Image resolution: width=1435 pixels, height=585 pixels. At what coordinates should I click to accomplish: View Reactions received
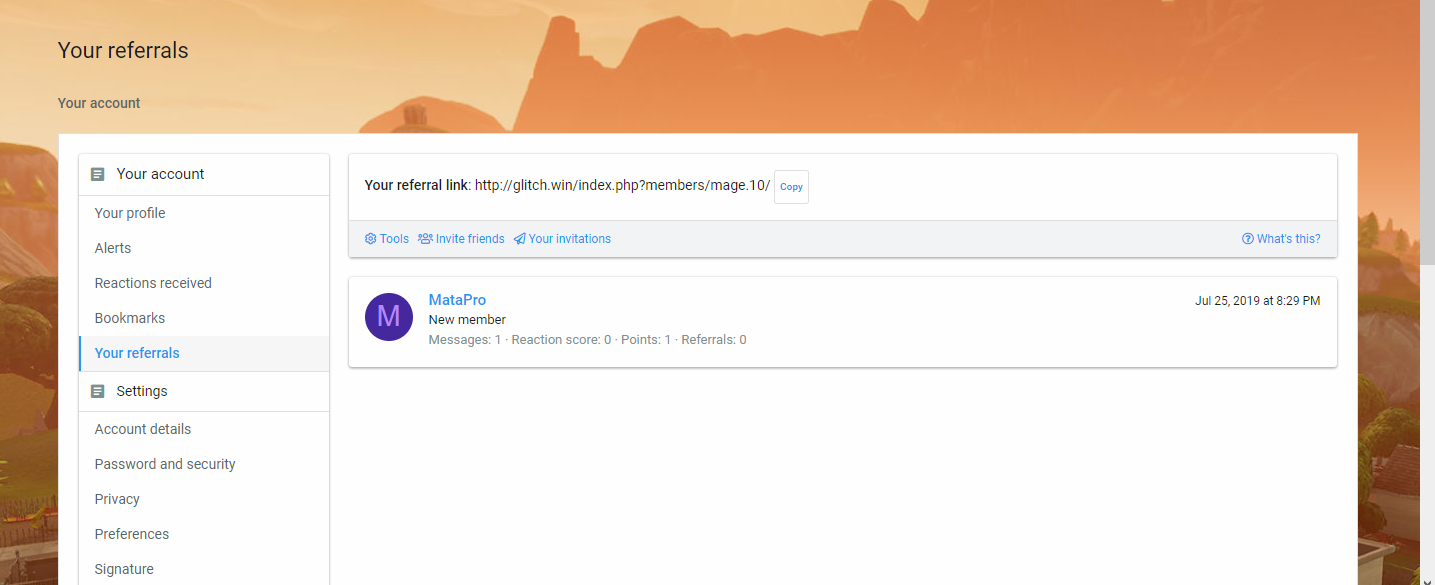coord(153,283)
